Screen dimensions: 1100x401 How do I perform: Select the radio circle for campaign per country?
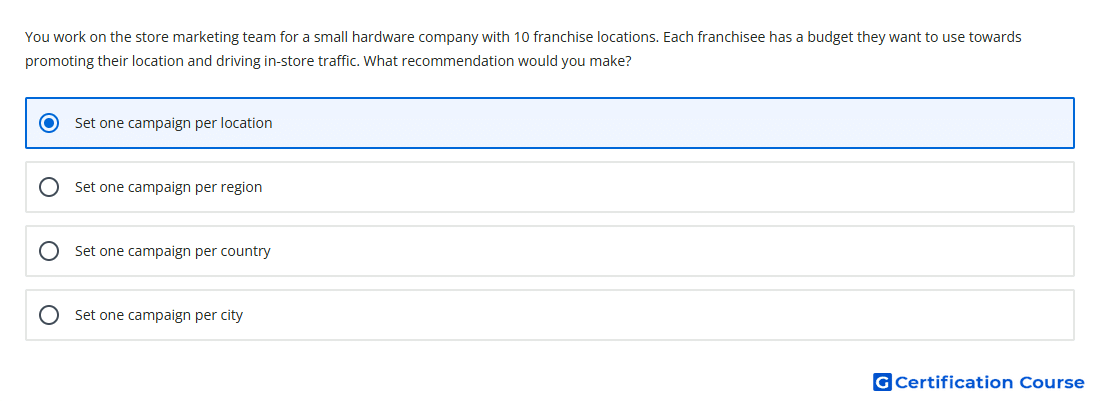[49, 251]
